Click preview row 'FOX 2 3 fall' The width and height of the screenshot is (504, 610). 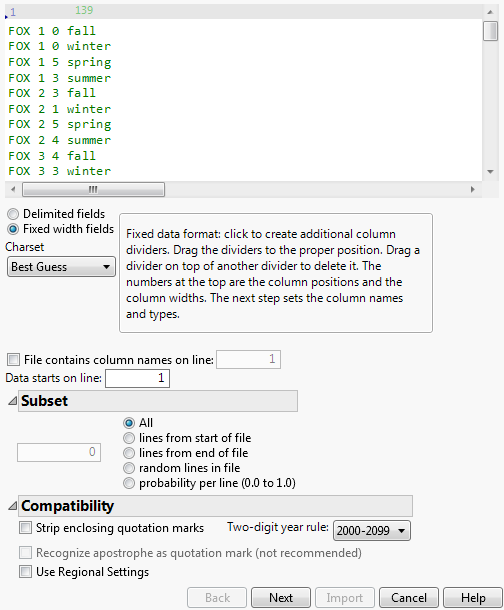(x=52, y=93)
